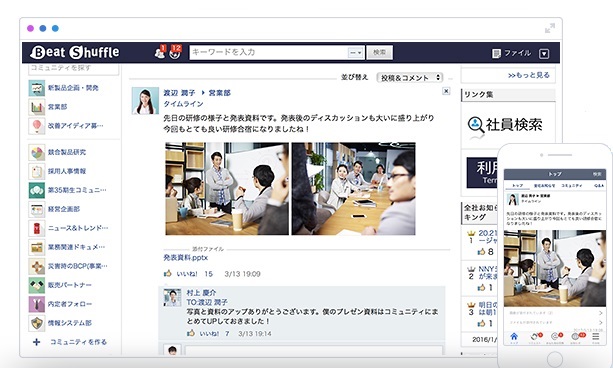Select the コミュニティ tab on phone preview
This screenshot has width=613, height=368.
click(572, 185)
